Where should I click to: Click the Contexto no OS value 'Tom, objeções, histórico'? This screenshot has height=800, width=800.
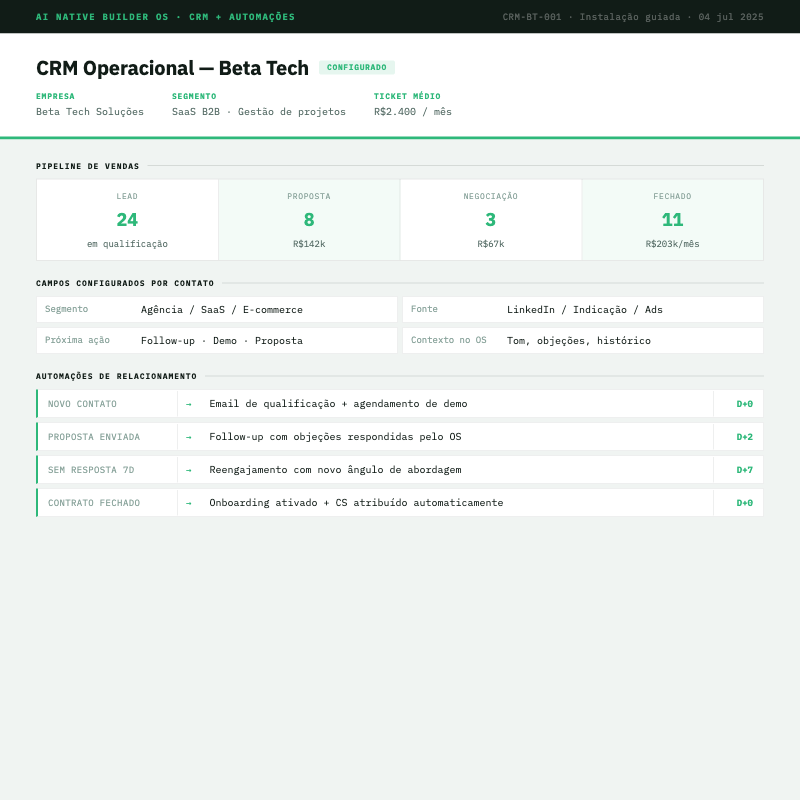click(x=579, y=341)
